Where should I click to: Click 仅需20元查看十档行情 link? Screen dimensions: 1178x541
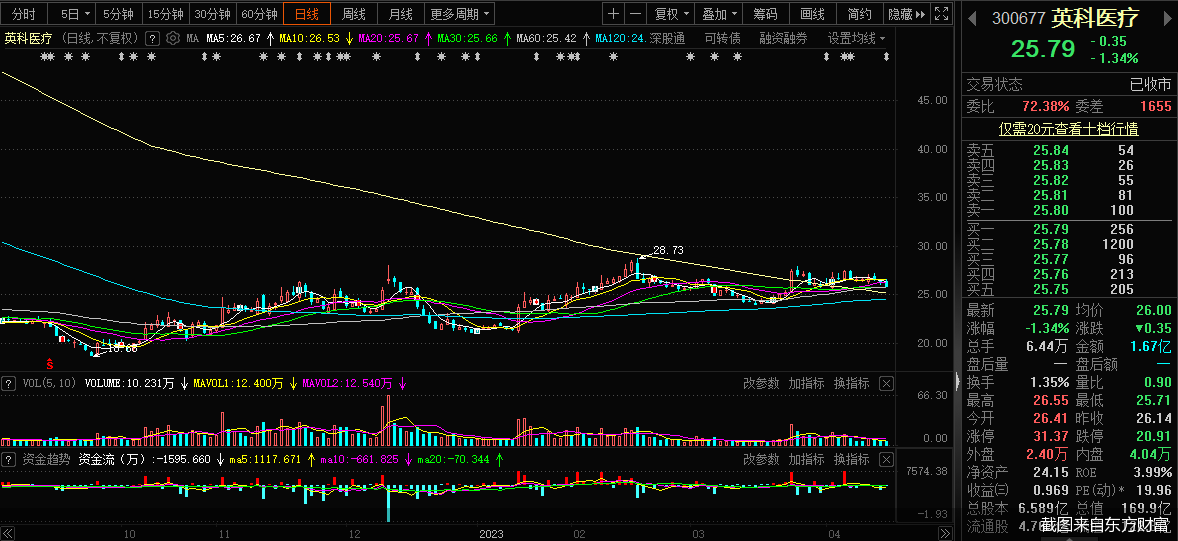(1068, 129)
